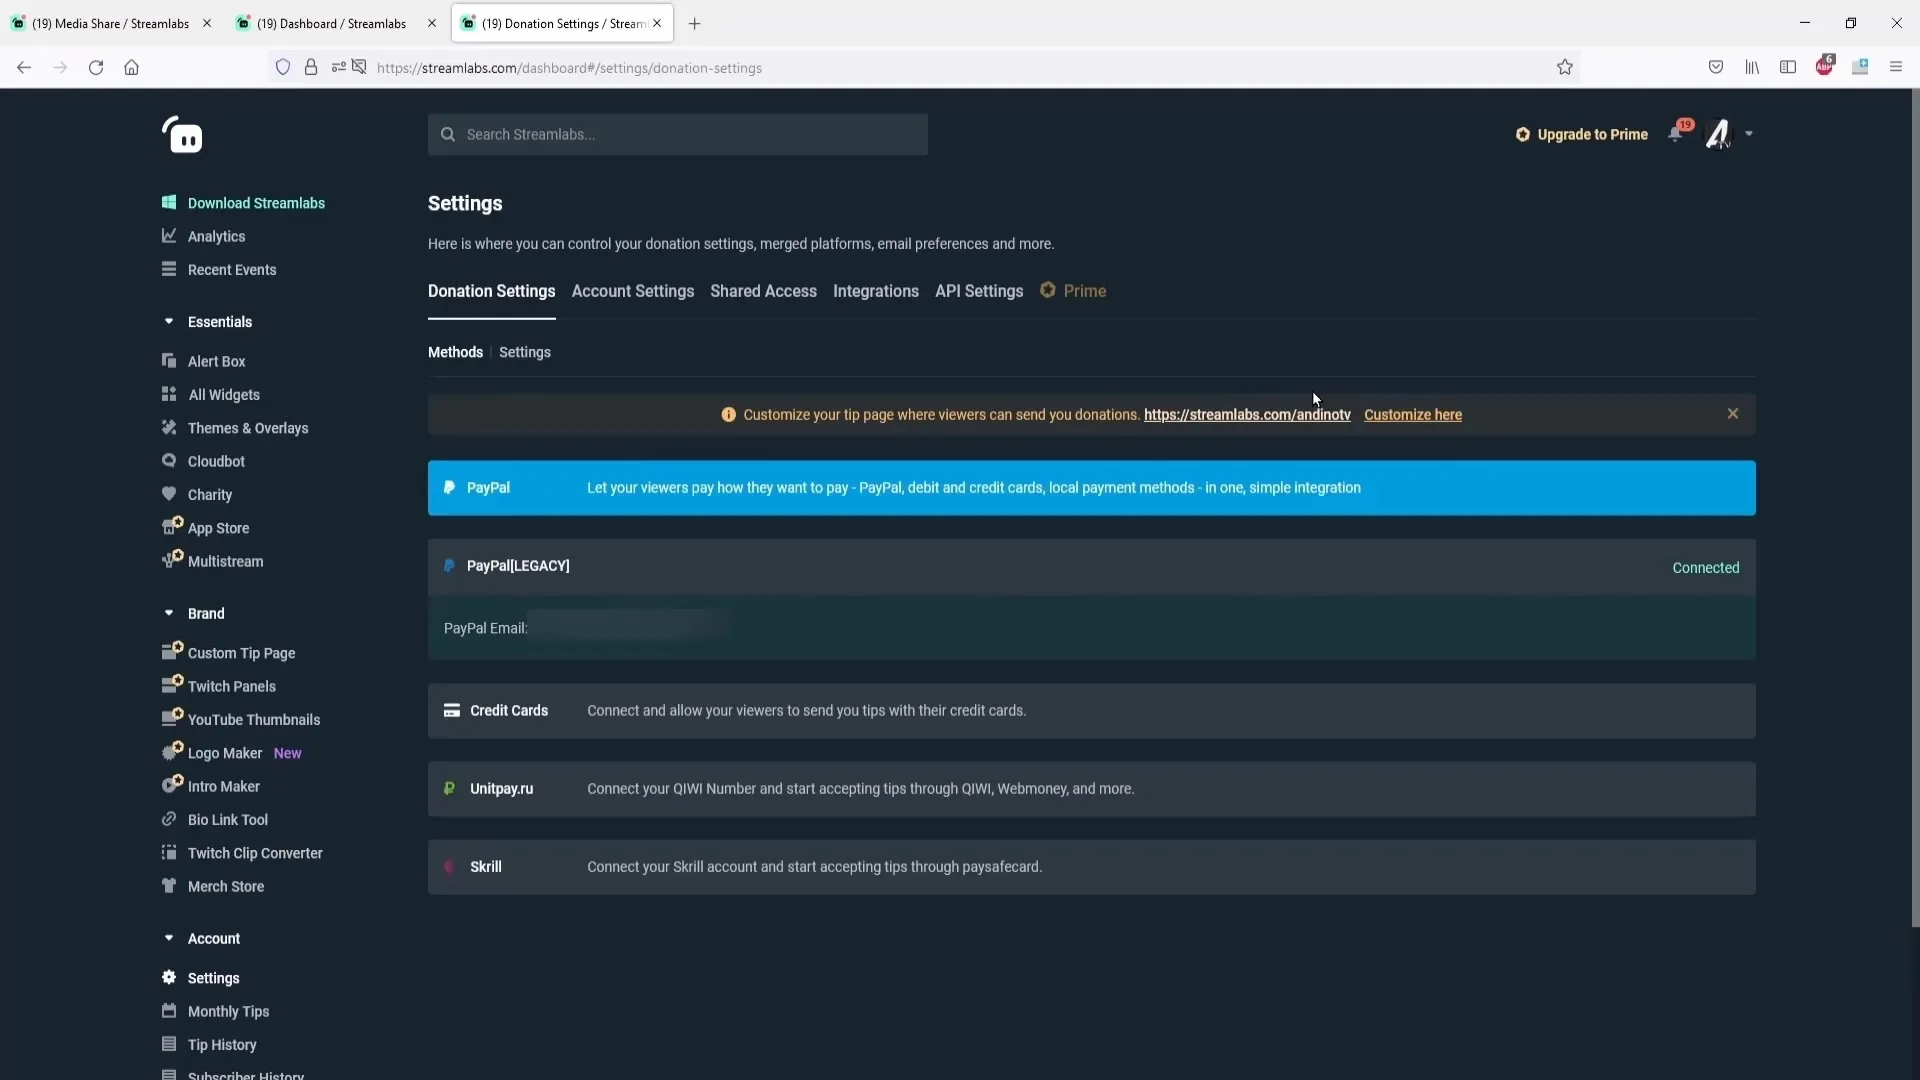Click the Connected status on PayPal Legacy
The width and height of the screenshot is (1920, 1080).
1705,568
